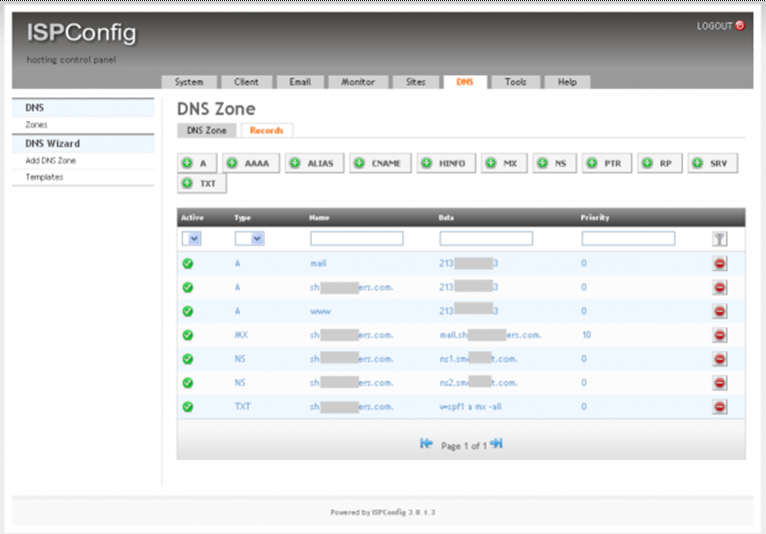Switch to the DNS Zone sub-tab
The height and width of the screenshot is (534, 766).
(207, 130)
